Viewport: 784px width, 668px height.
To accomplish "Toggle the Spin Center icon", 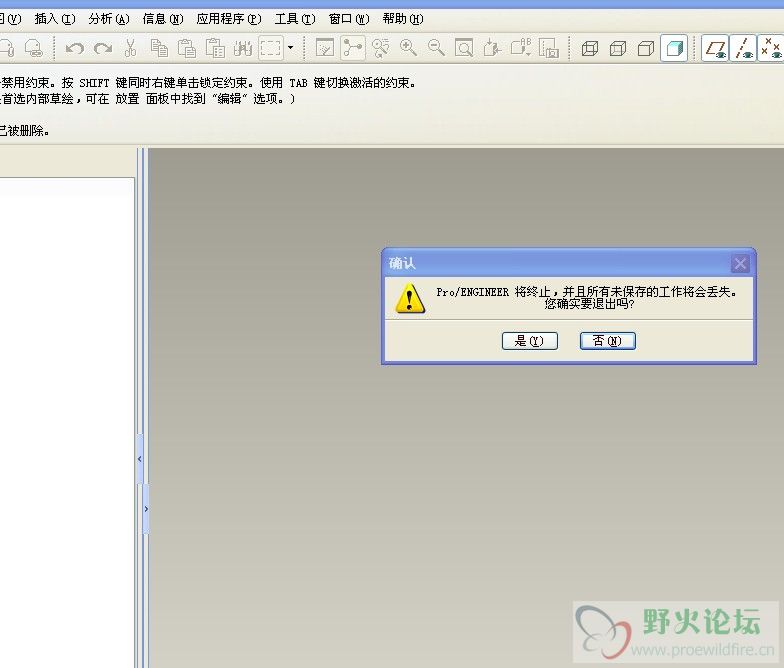I will pyautogui.click(x=352, y=48).
